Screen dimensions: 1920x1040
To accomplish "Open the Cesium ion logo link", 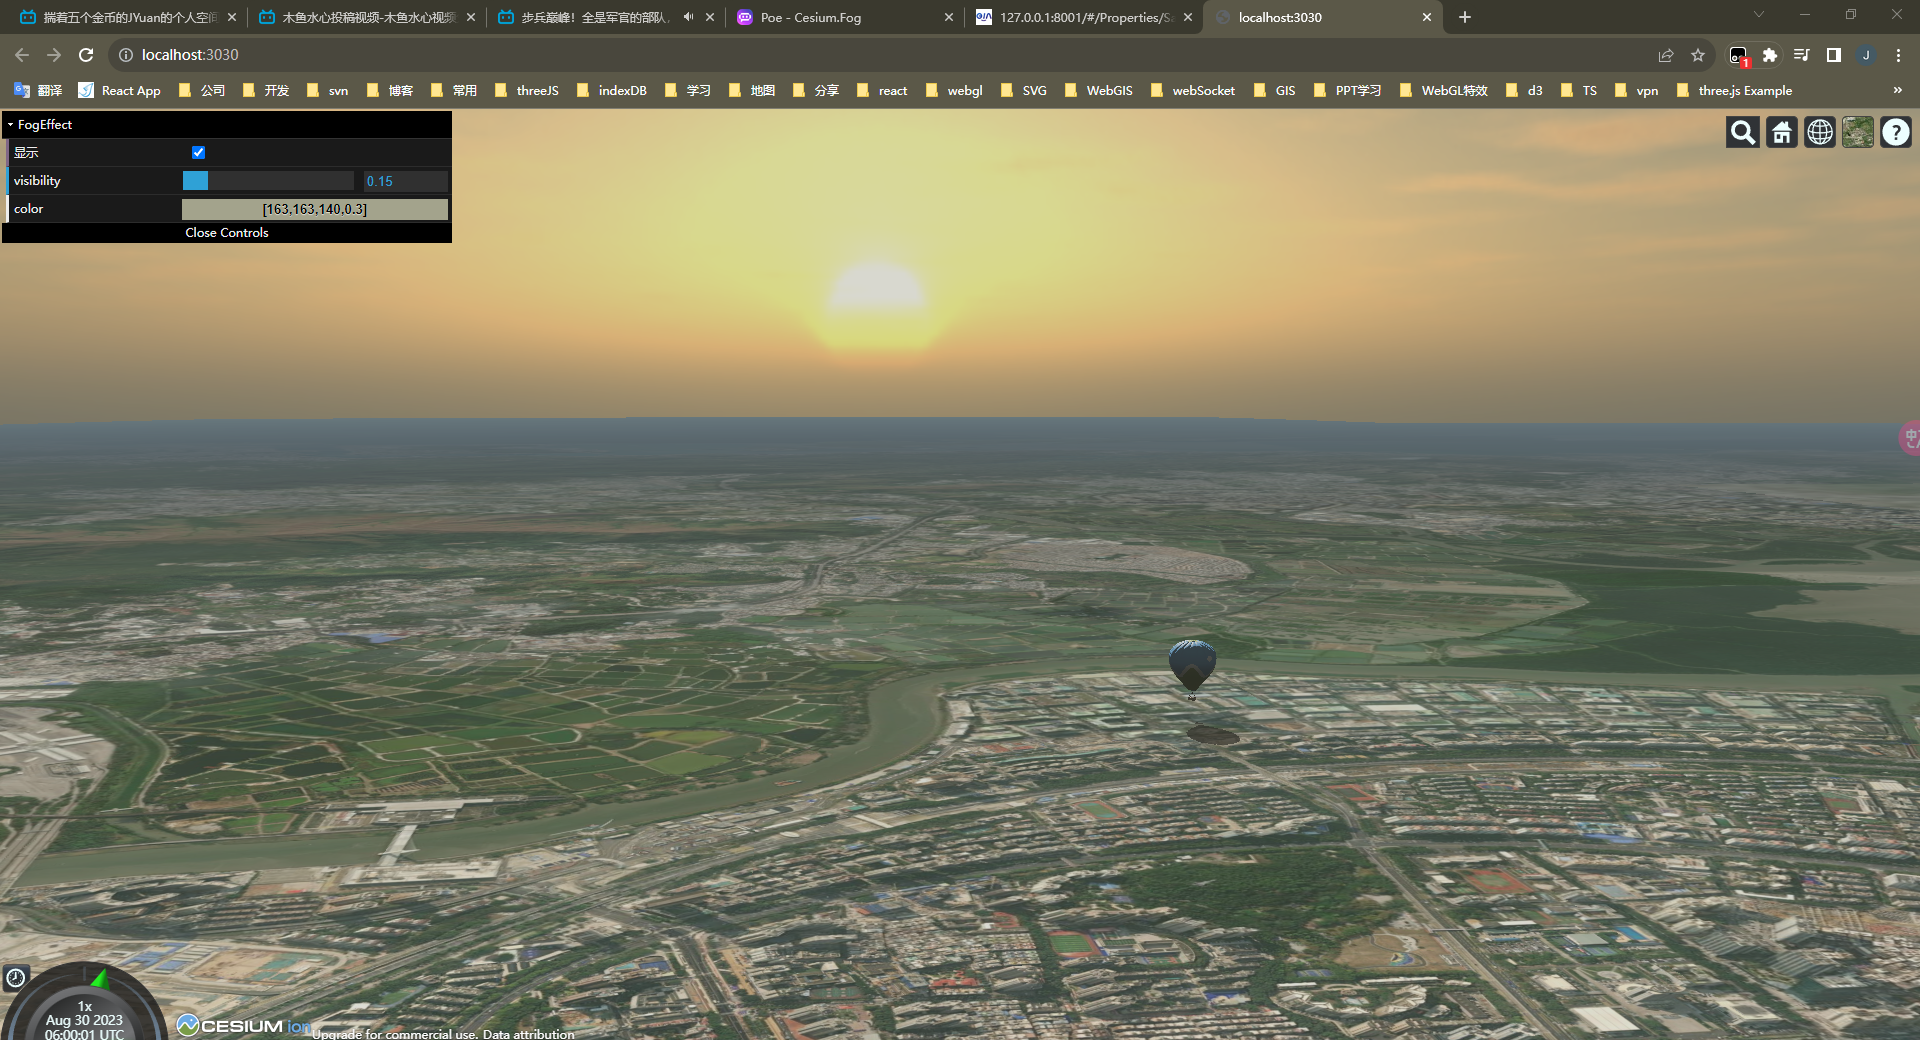I will pos(245,1025).
